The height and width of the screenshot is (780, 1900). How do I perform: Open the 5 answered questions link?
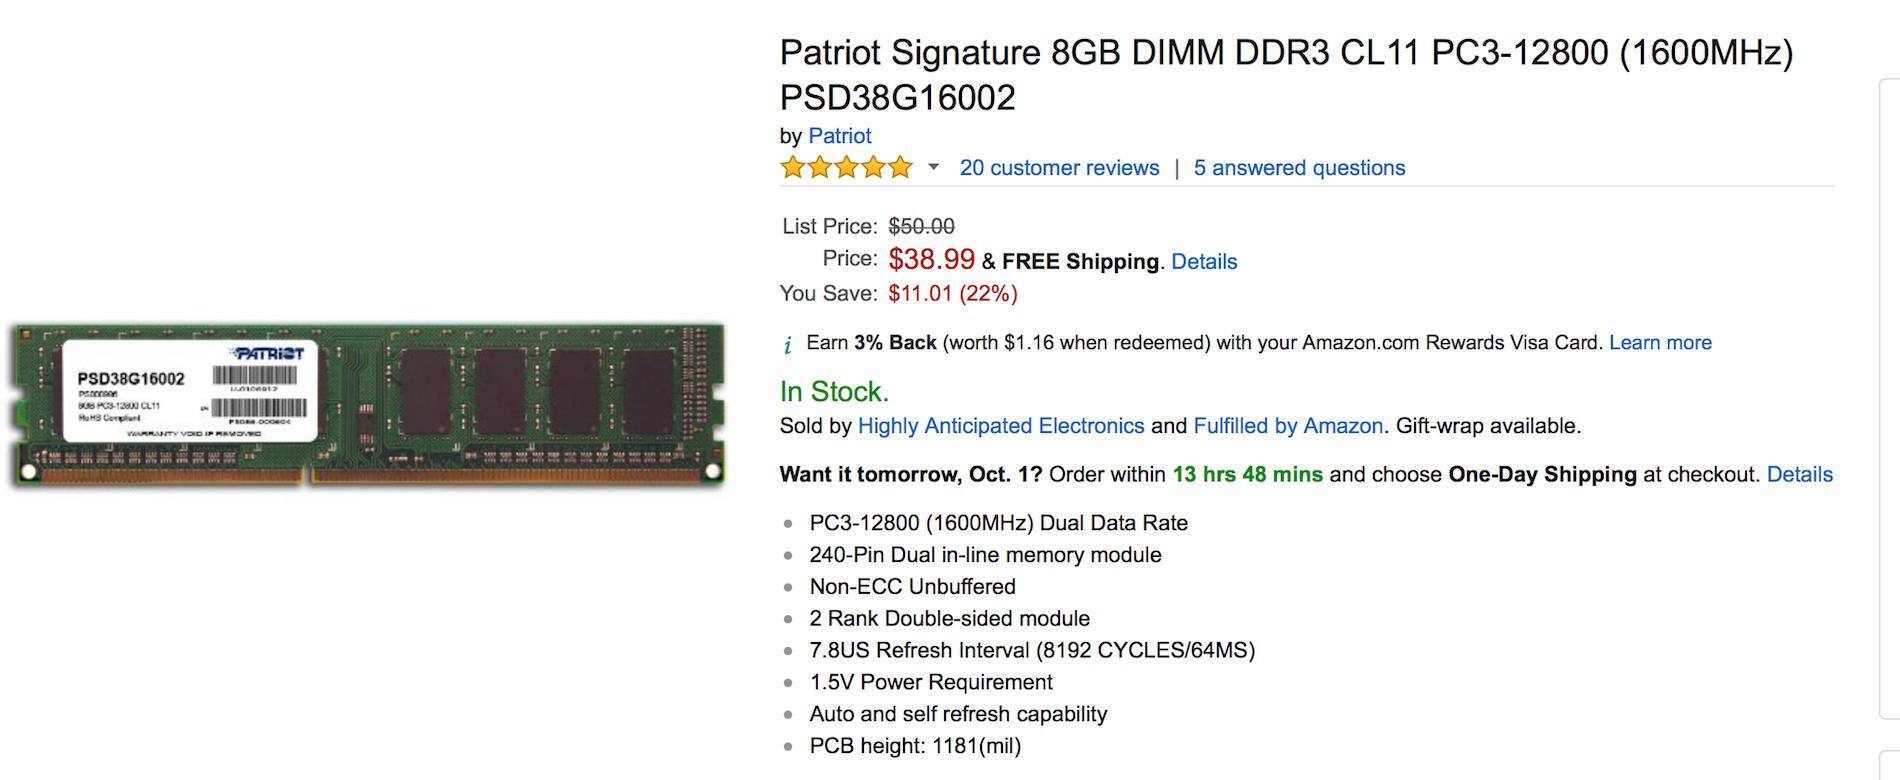1297,168
